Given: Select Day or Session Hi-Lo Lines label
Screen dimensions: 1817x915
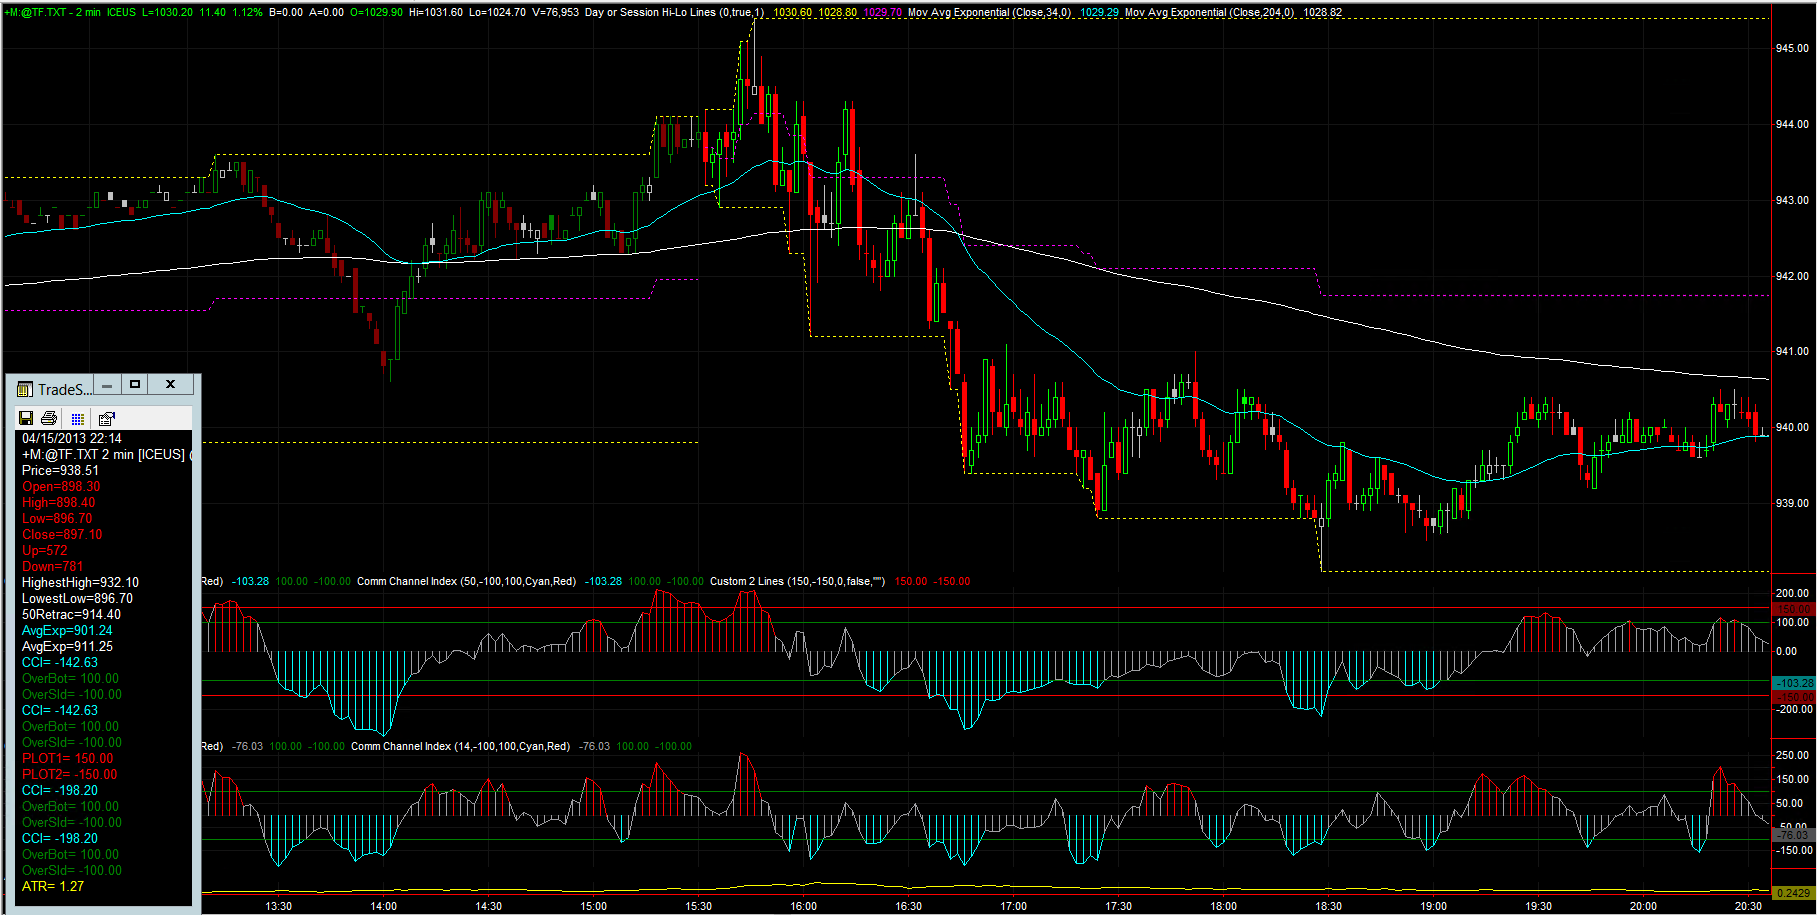Looking at the screenshot, I should click(674, 12).
